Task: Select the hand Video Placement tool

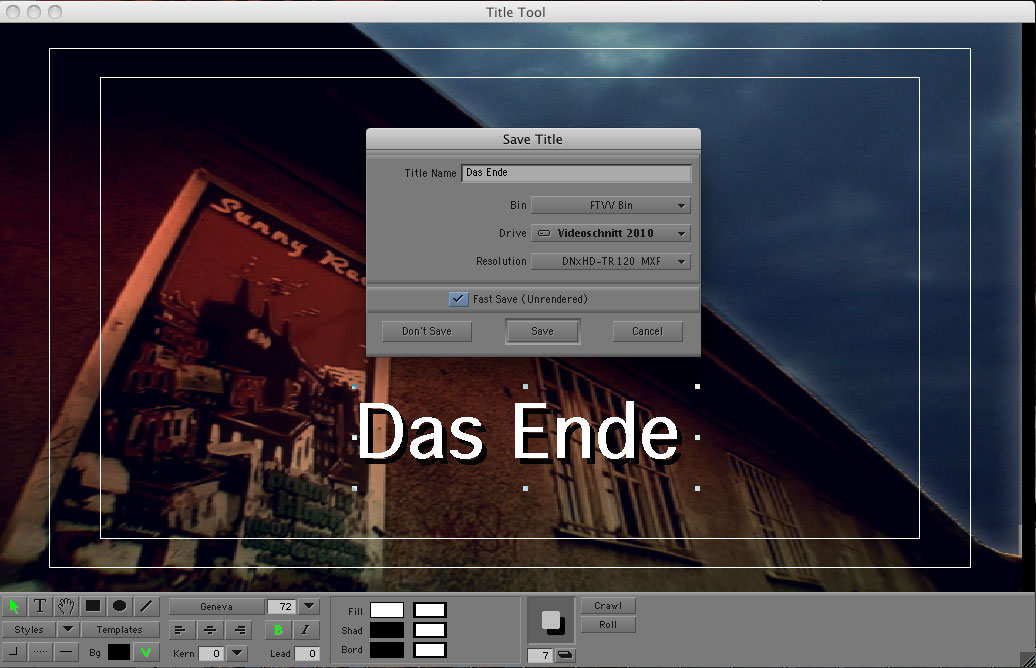Action: (x=67, y=606)
